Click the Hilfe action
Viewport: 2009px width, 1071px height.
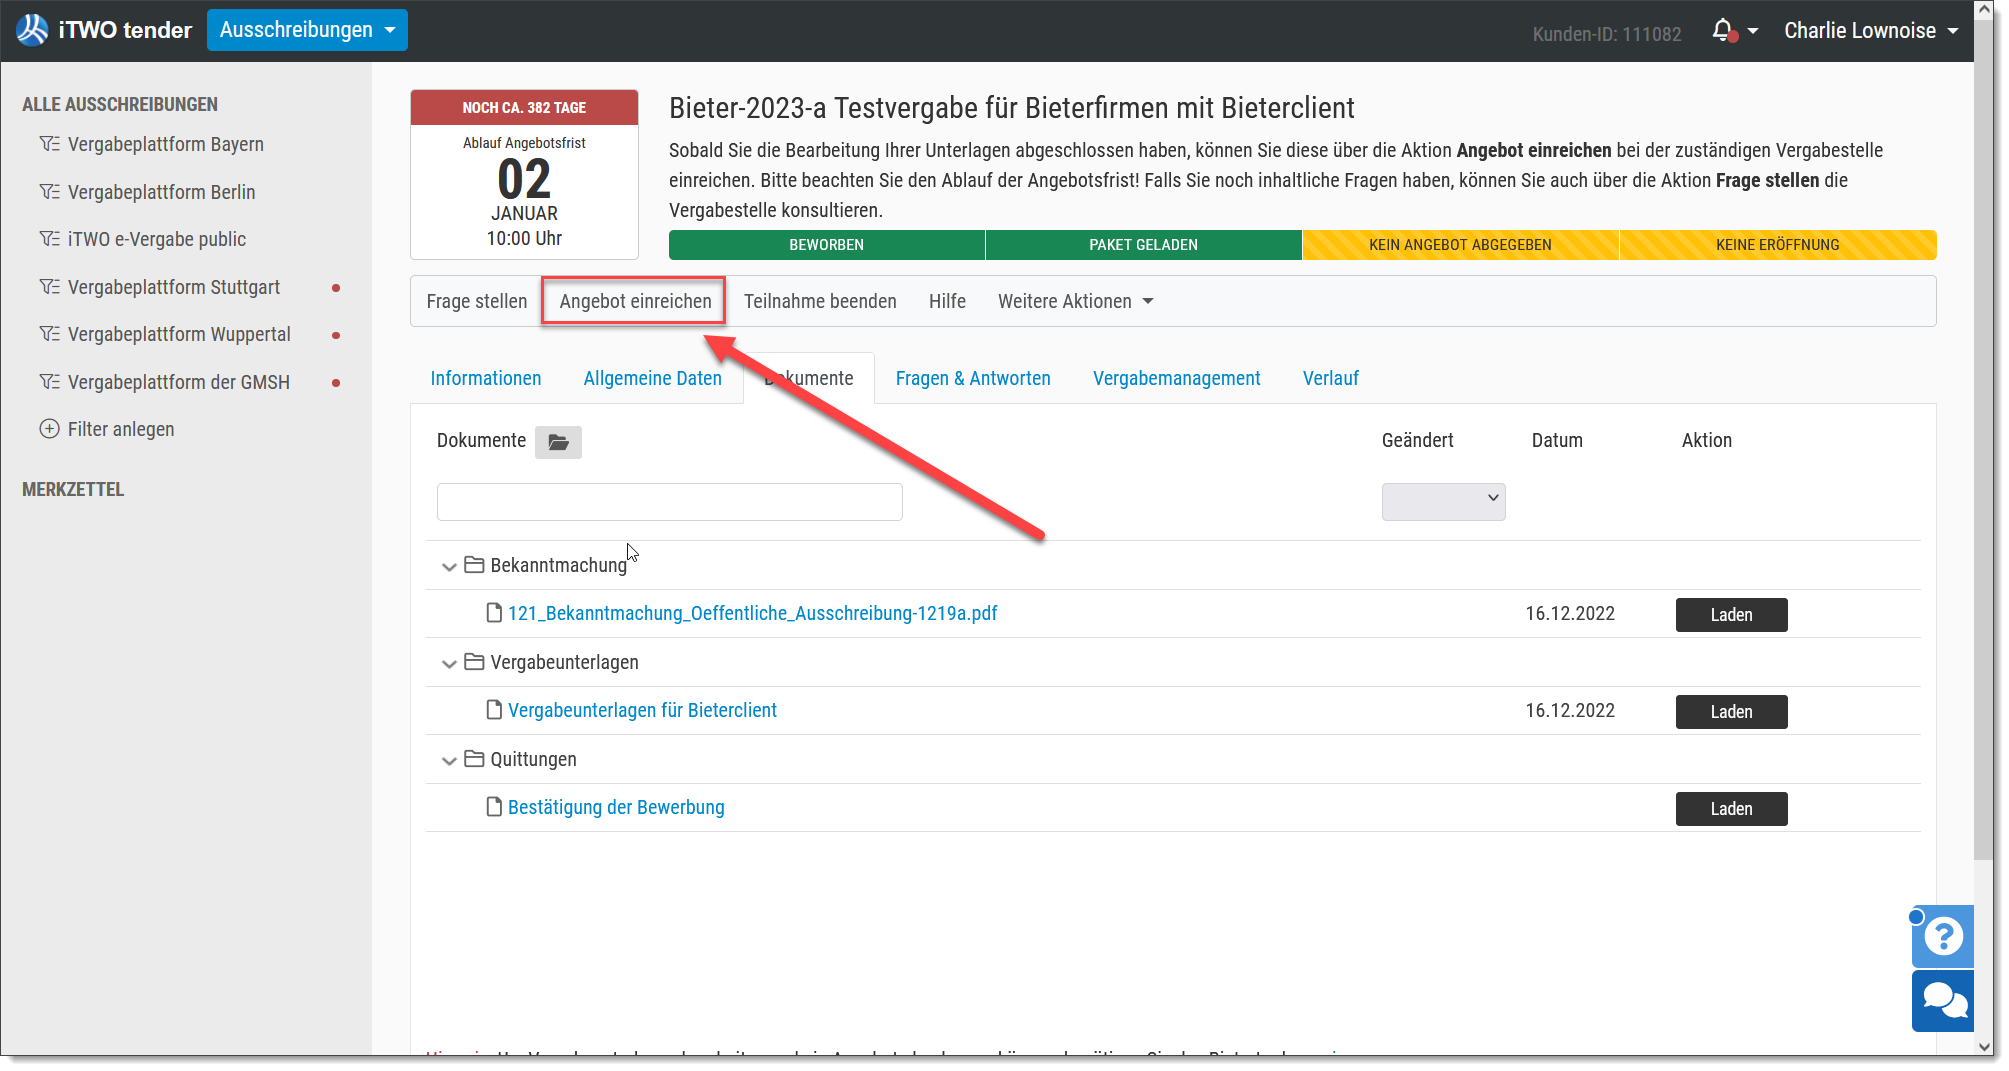pyautogui.click(x=947, y=301)
